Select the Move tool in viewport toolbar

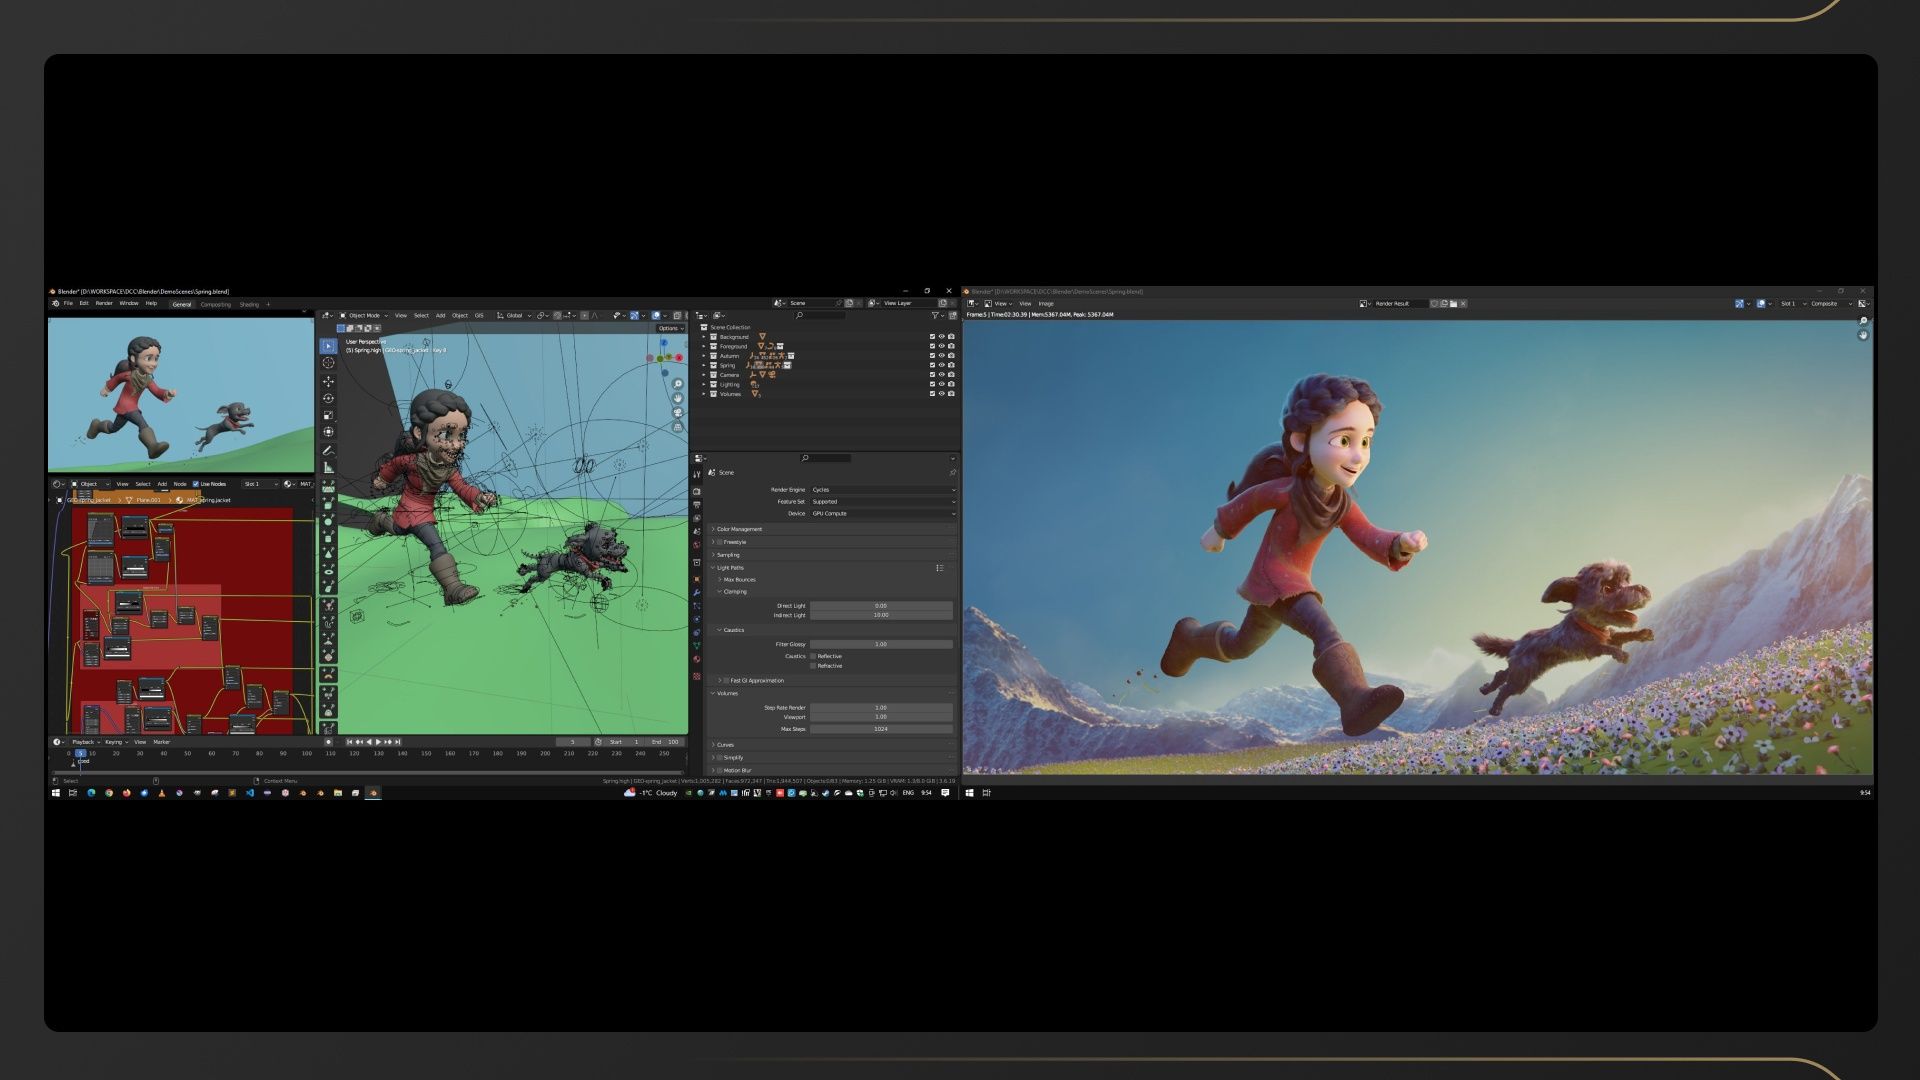[328, 381]
